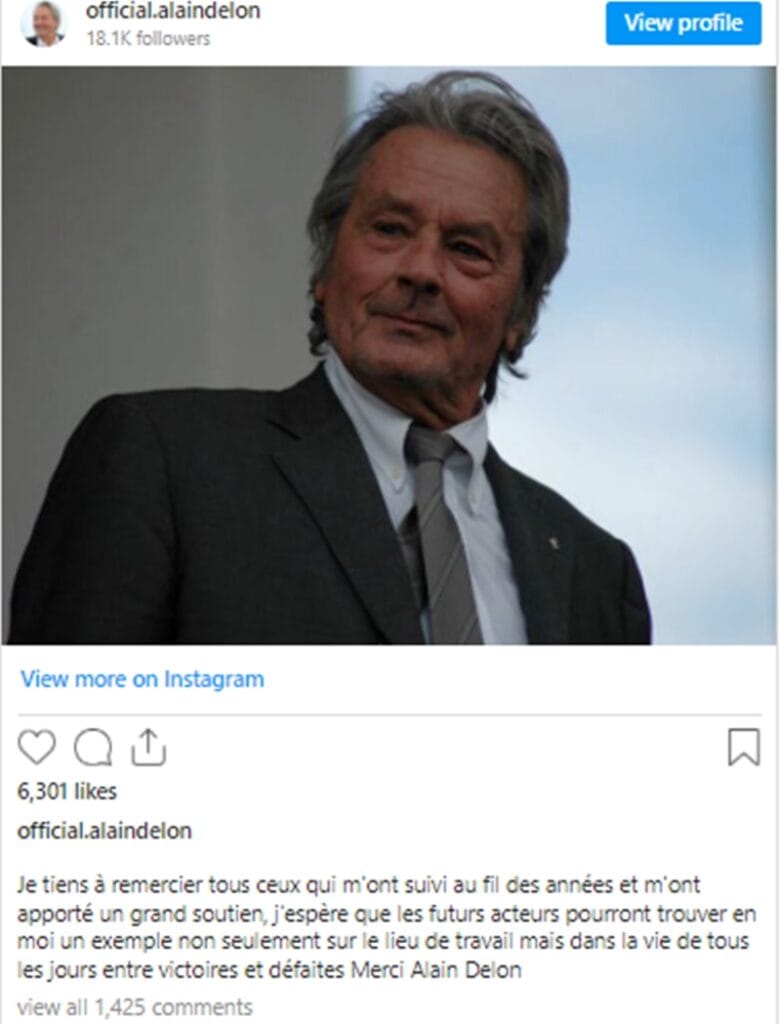Open comments via speech bubble icon

pyautogui.click(x=93, y=747)
